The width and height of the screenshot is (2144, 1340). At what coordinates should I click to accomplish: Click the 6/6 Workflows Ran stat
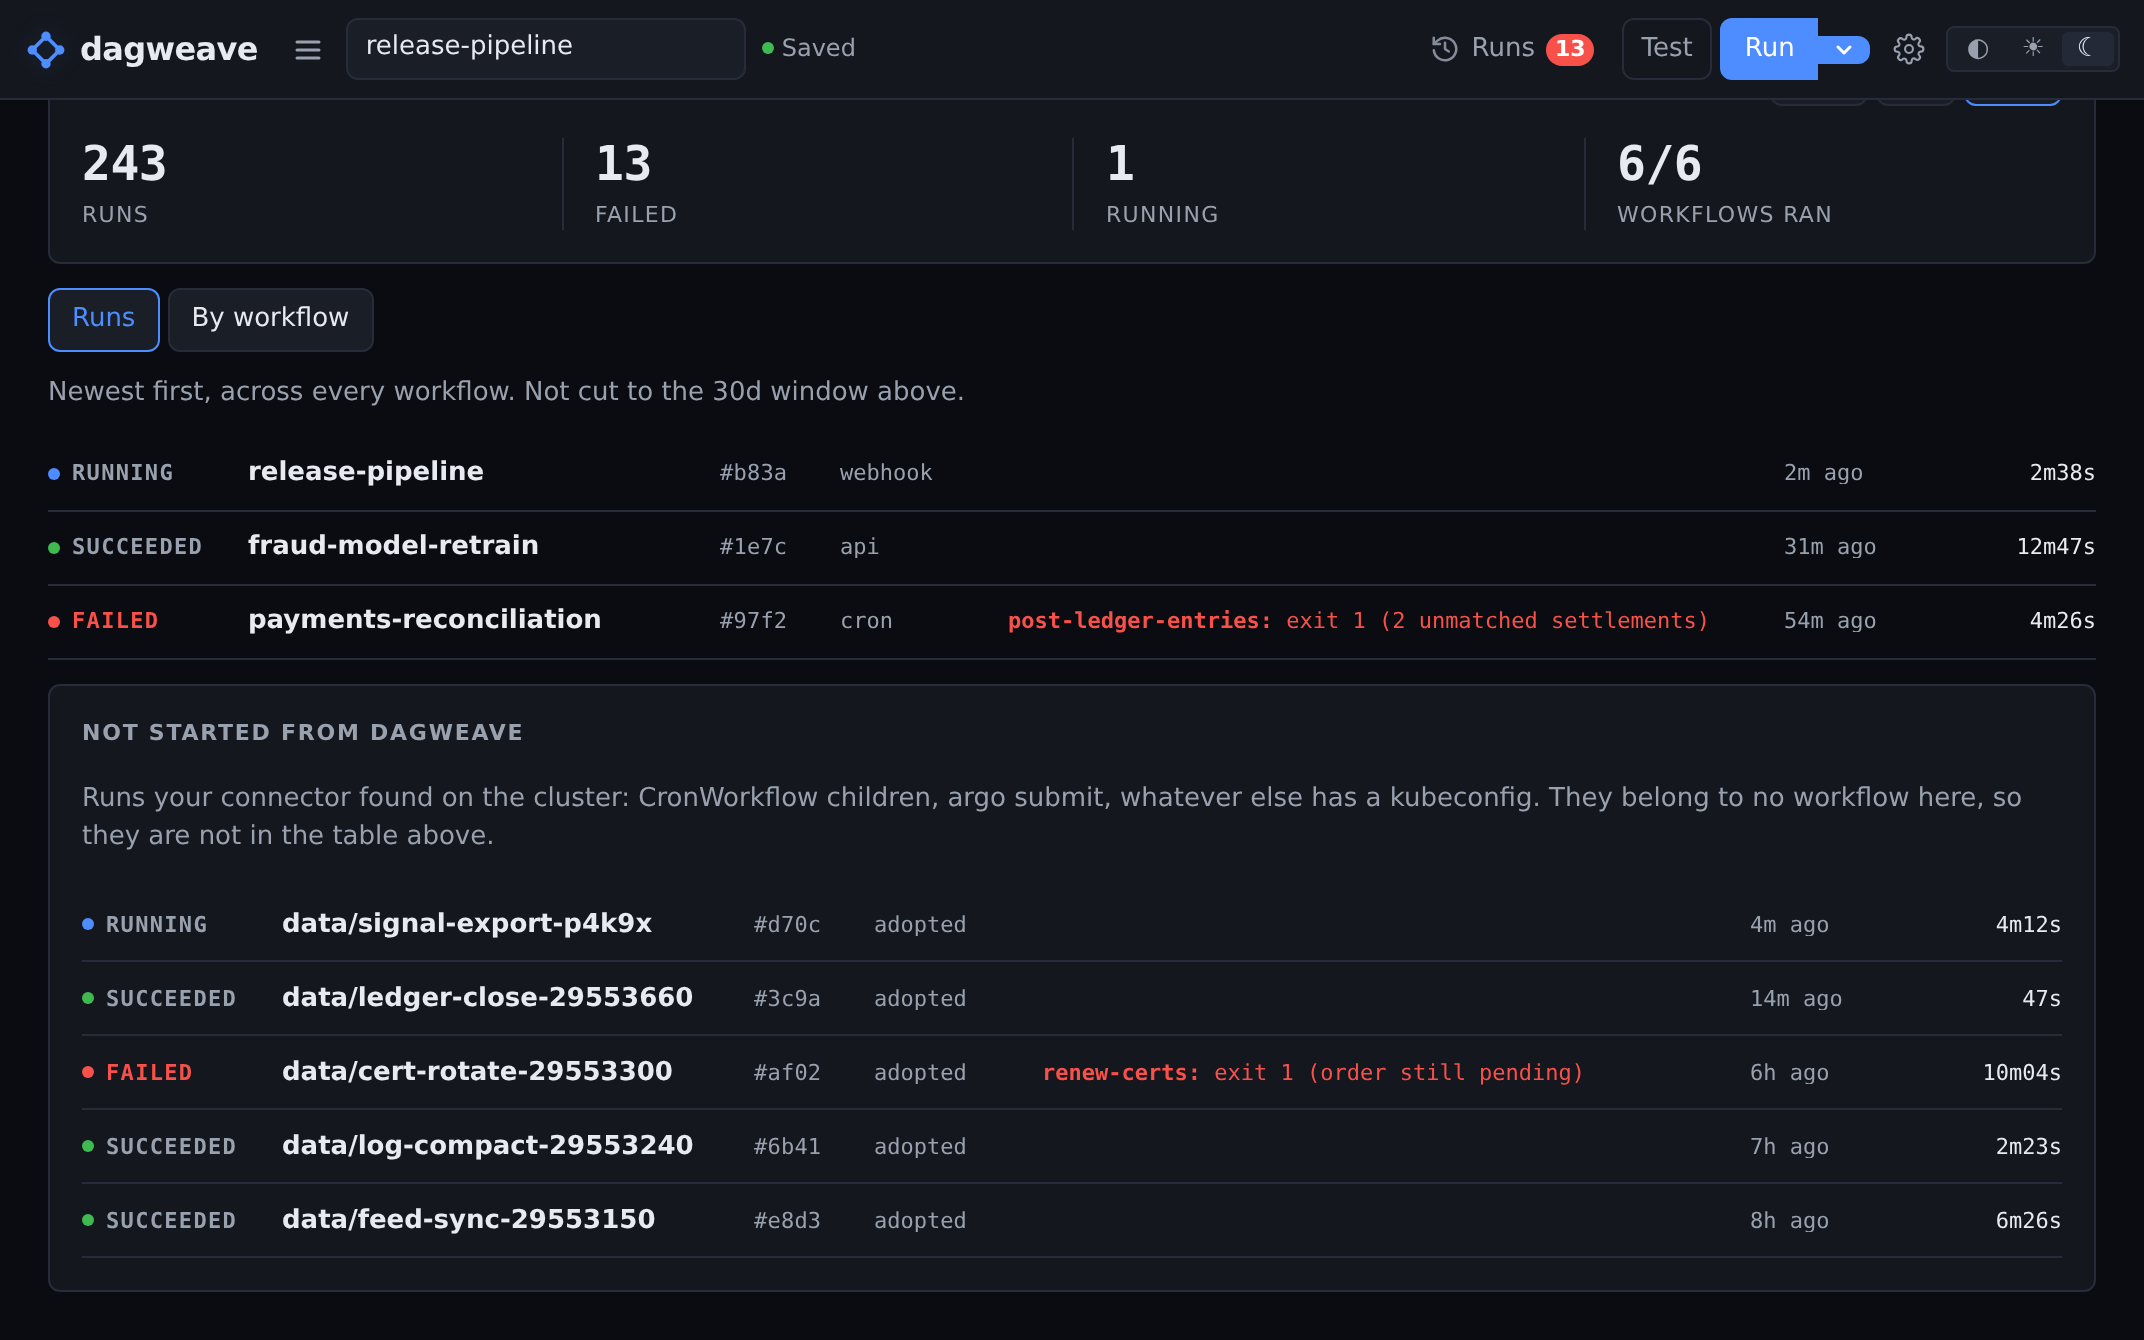[x=1724, y=184]
